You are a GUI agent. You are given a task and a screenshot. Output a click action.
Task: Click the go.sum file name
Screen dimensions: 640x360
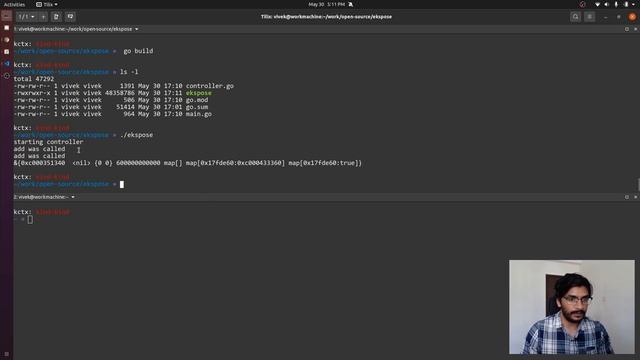coord(197,107)
